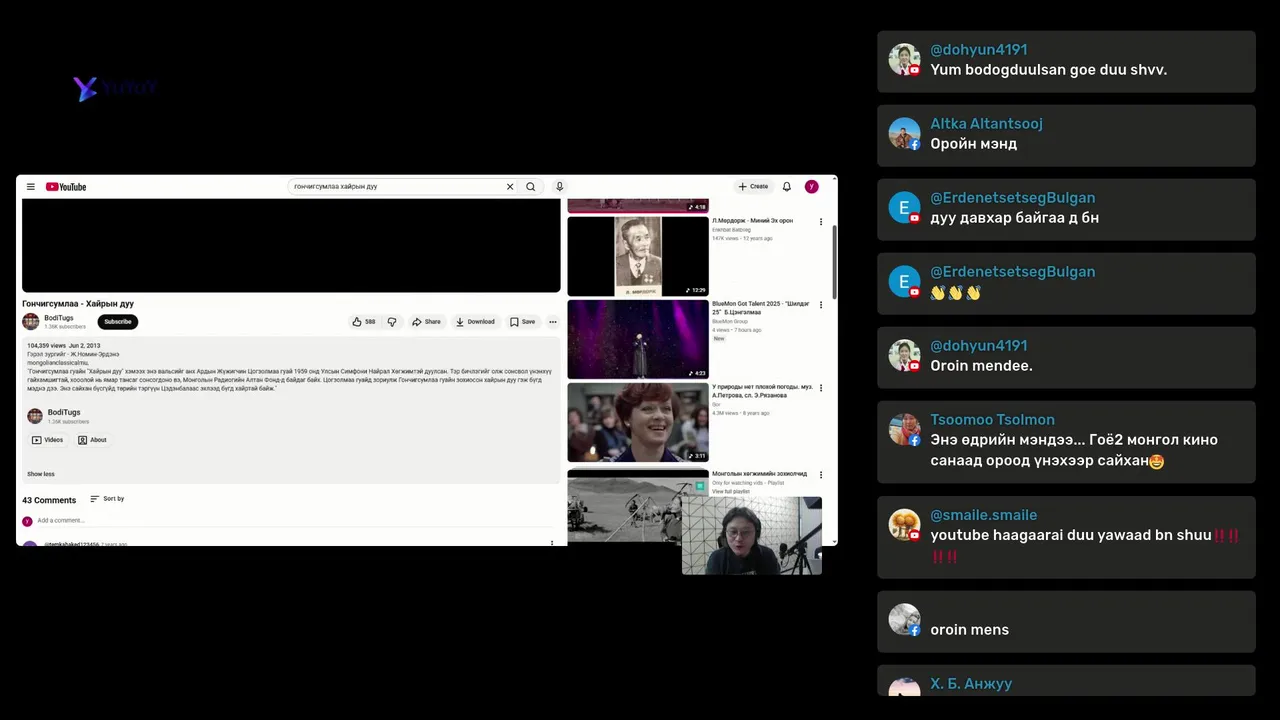This screenshot has width=1280, height=720.
Task: Click the video title Гончигсумлаа - Хайрын дуу
Action: click(78, 303)
